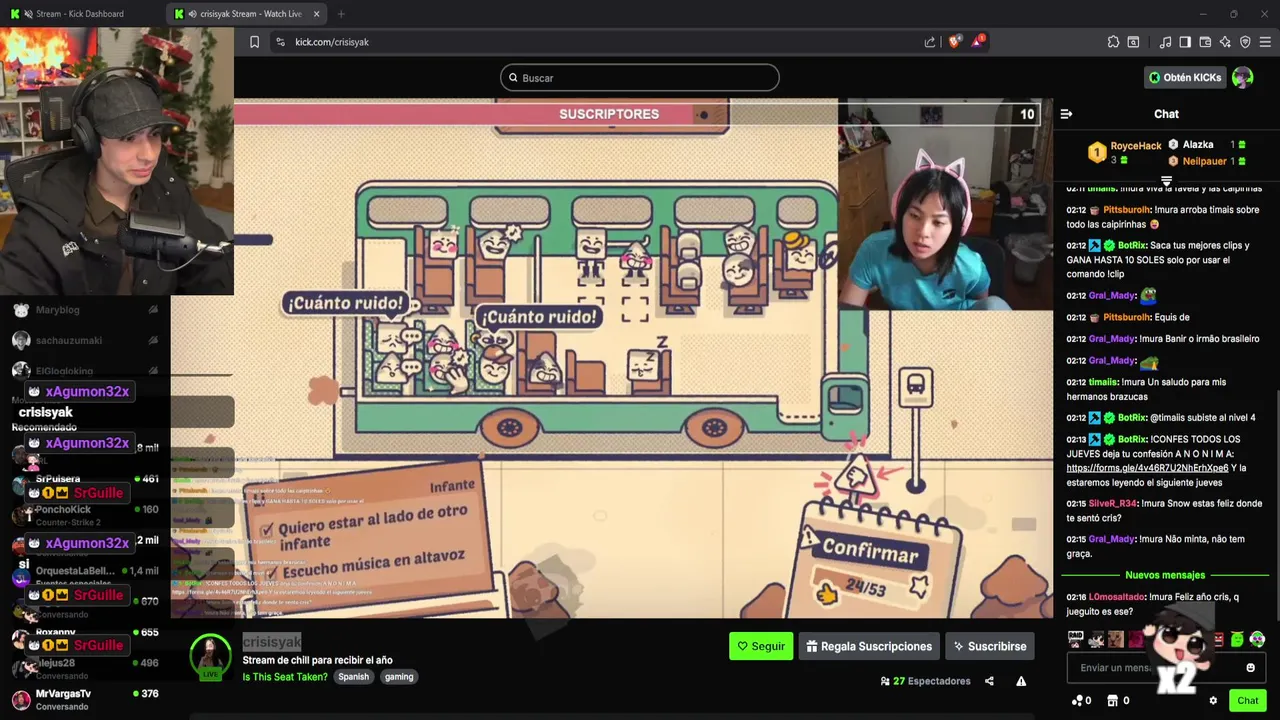Click the Obtén KICKs button
The width and height of the screenshot is (1280, 720).
[1186, 77]
